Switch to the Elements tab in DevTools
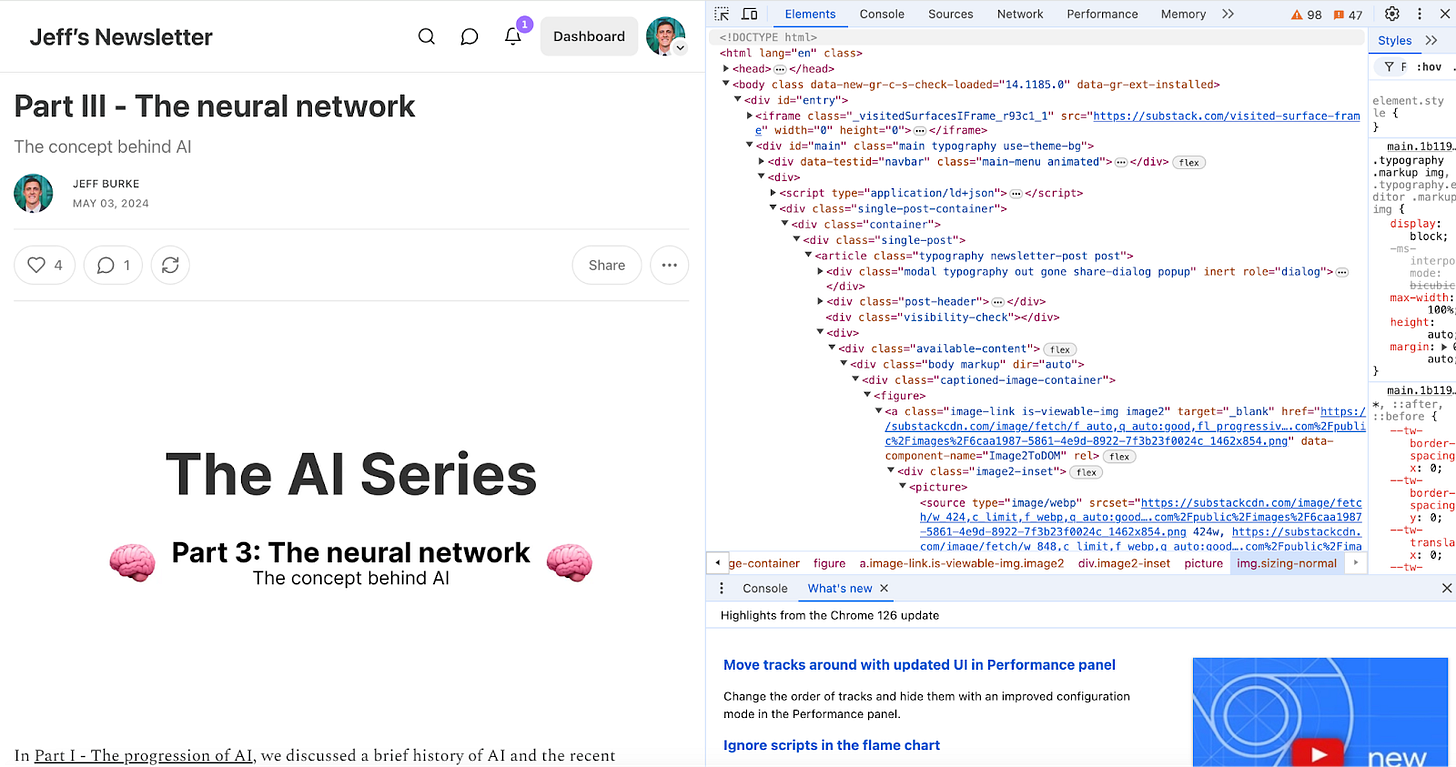This screenshot has height=767, width=1456. (x=810, y=14)
